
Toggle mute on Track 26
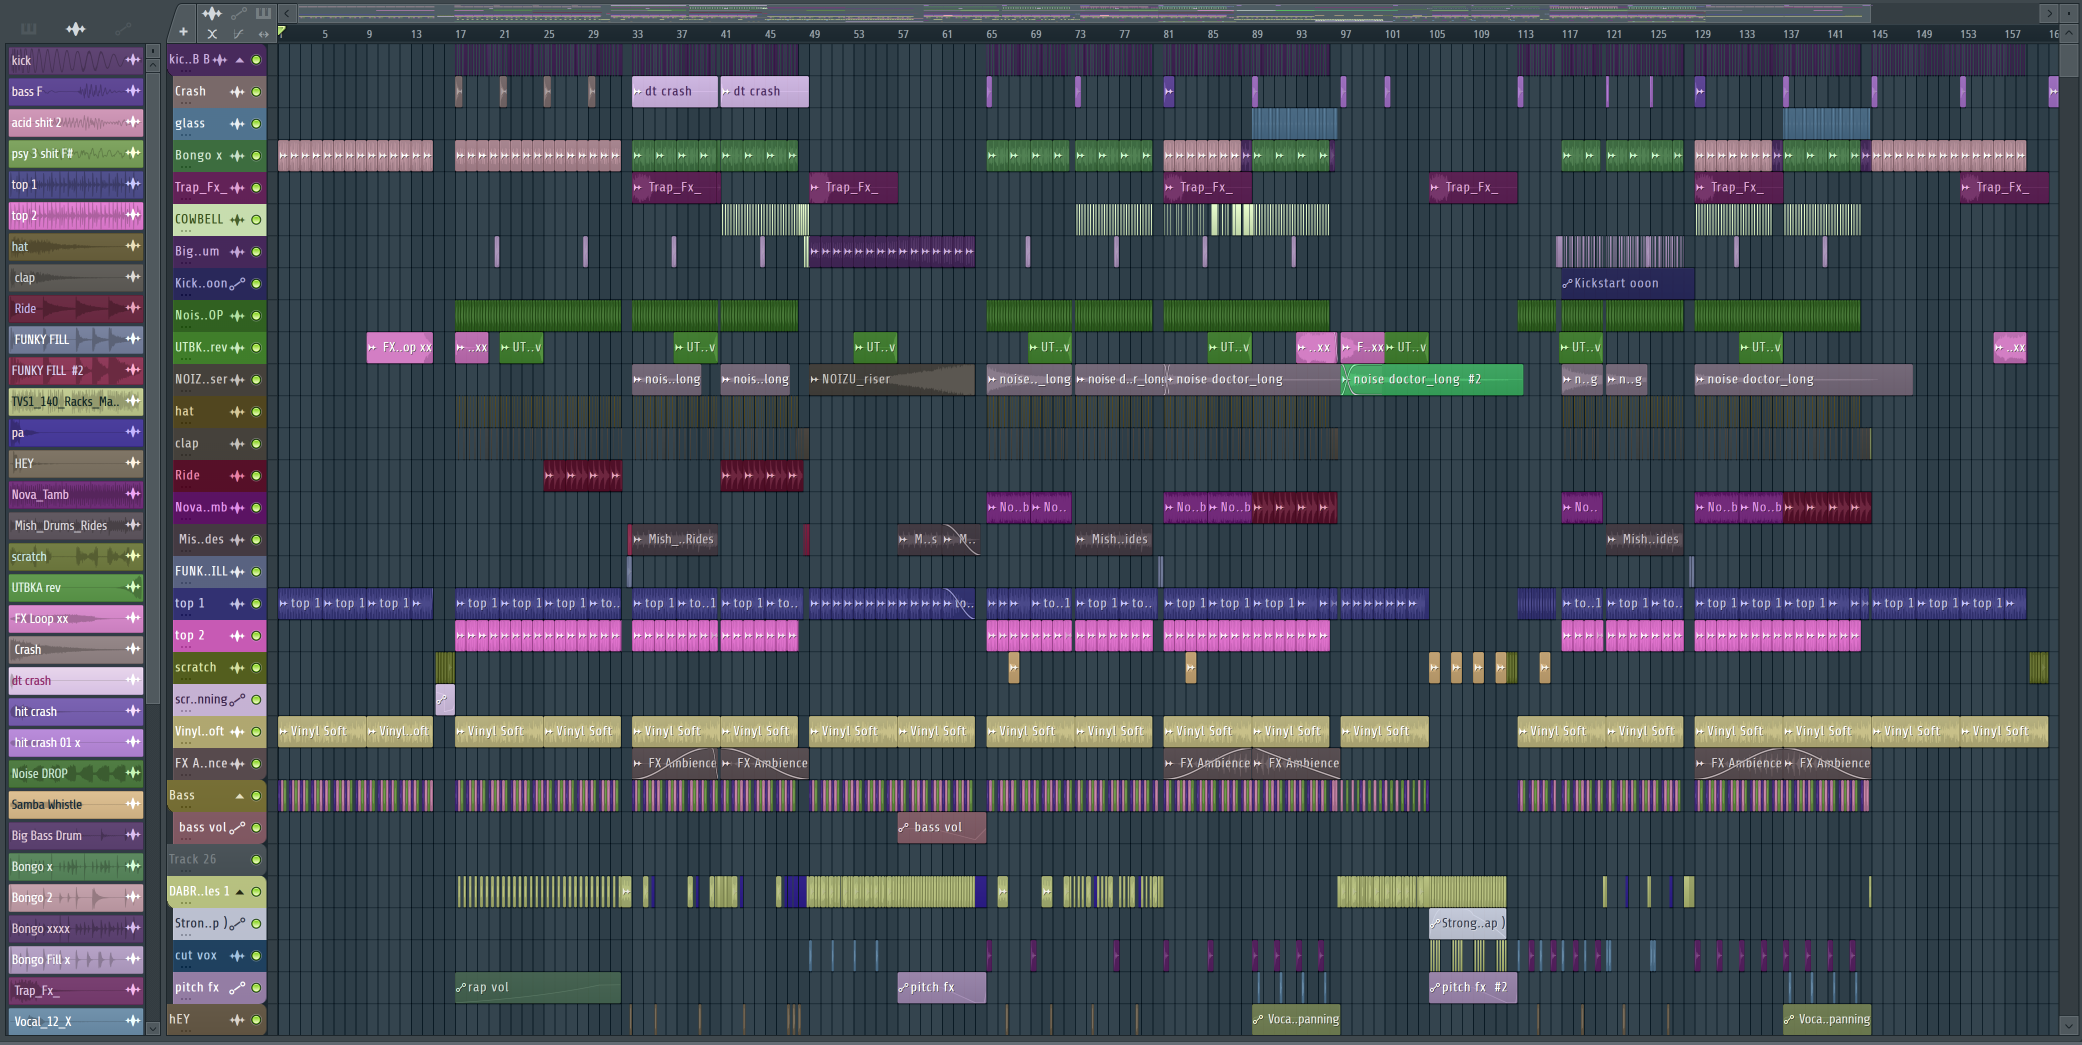coord(256,860)
